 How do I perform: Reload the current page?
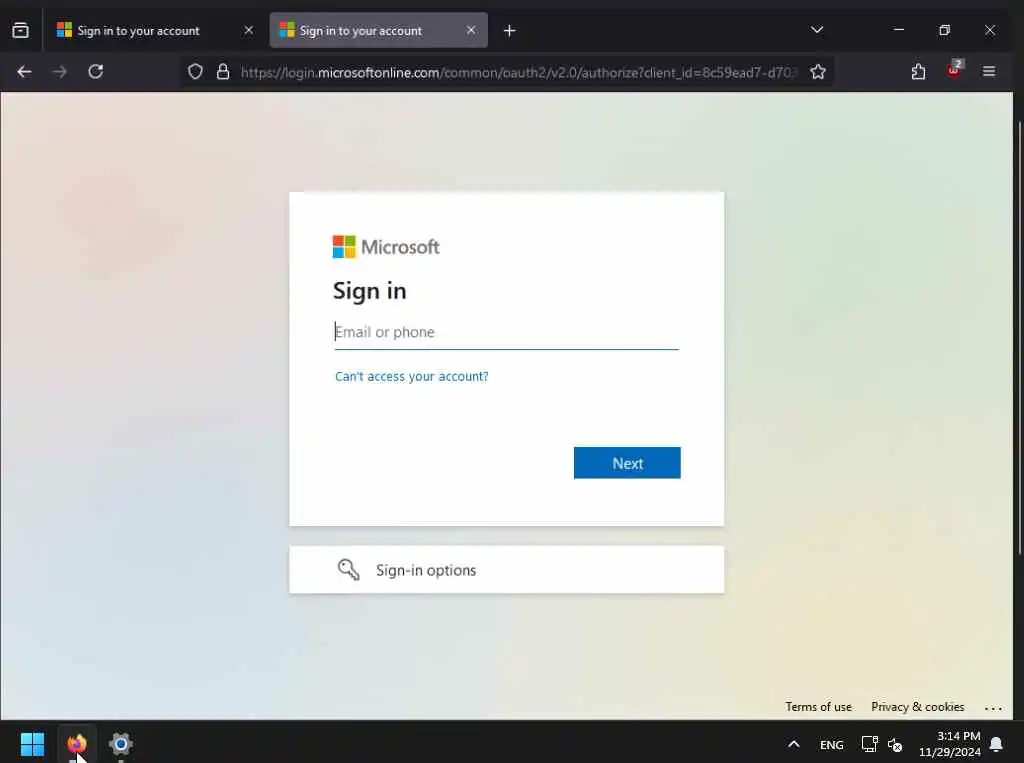[x=96, y=72]
